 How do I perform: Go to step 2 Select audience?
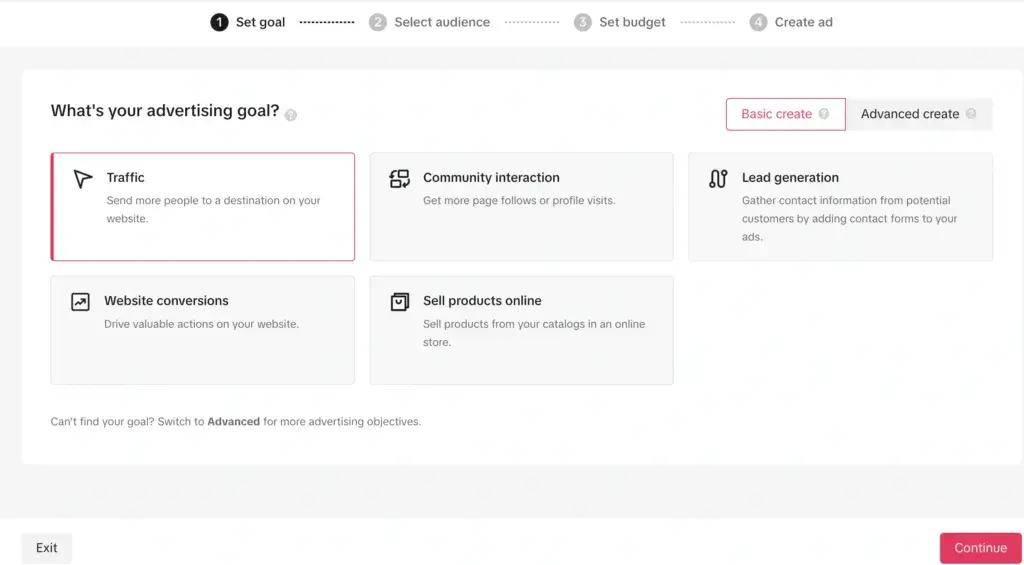pos(430,22)
